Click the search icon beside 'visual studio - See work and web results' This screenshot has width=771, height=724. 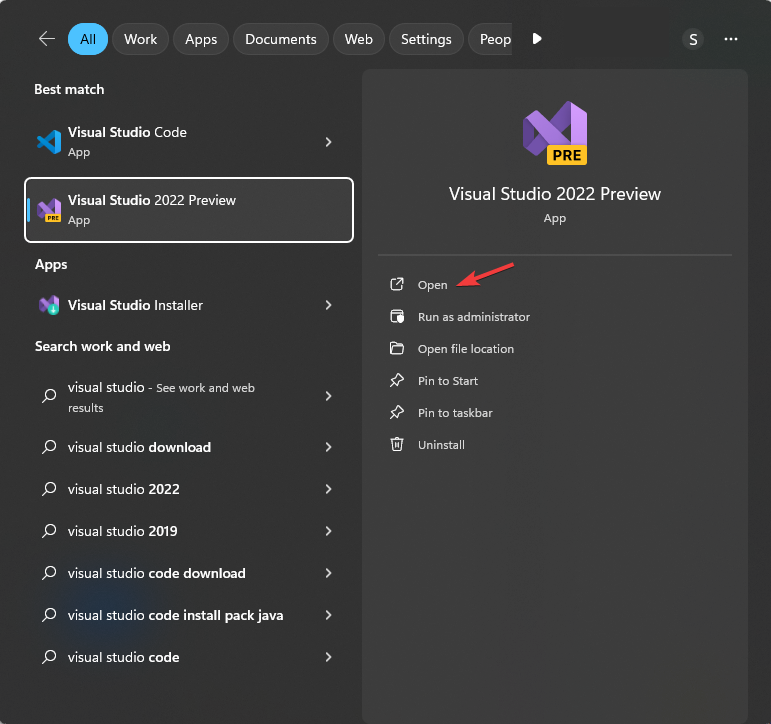coord(49,395)
